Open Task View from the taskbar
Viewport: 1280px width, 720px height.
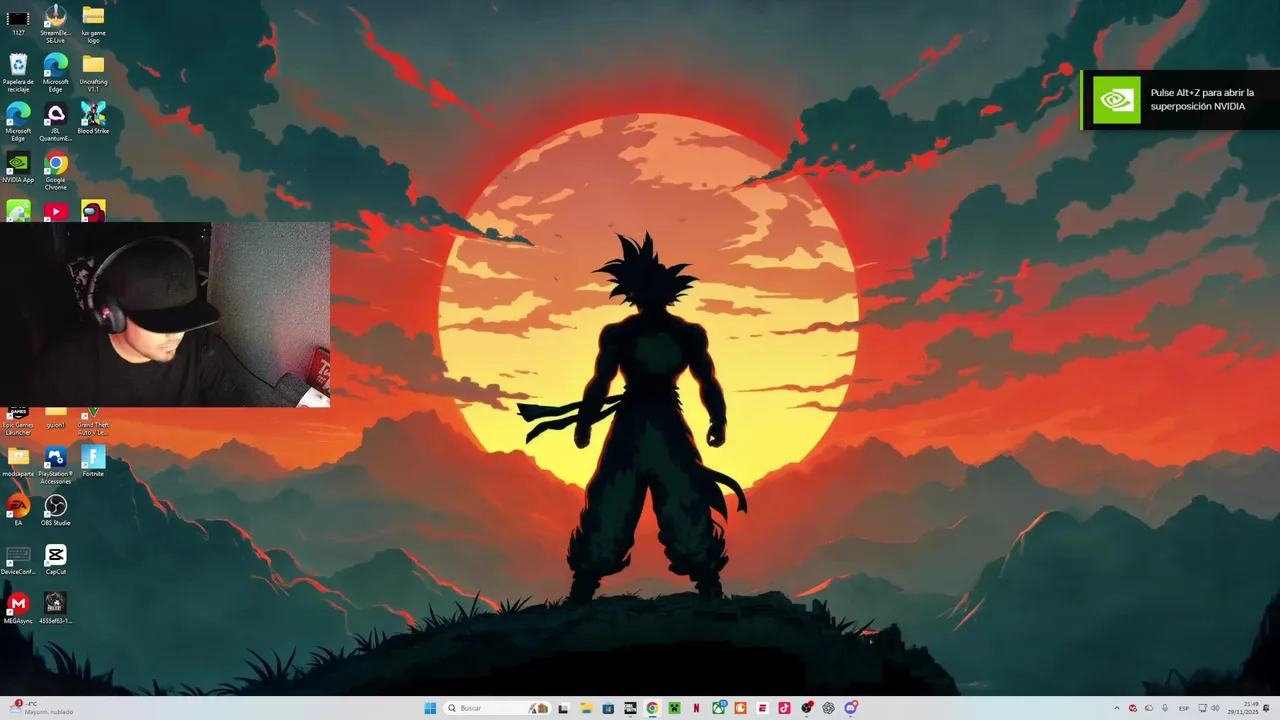(x=563, y=708)
